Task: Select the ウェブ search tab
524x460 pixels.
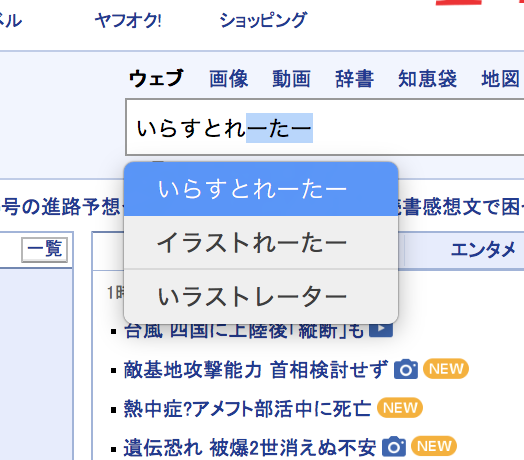Action: pyautogui.click(x=156, y=78)
